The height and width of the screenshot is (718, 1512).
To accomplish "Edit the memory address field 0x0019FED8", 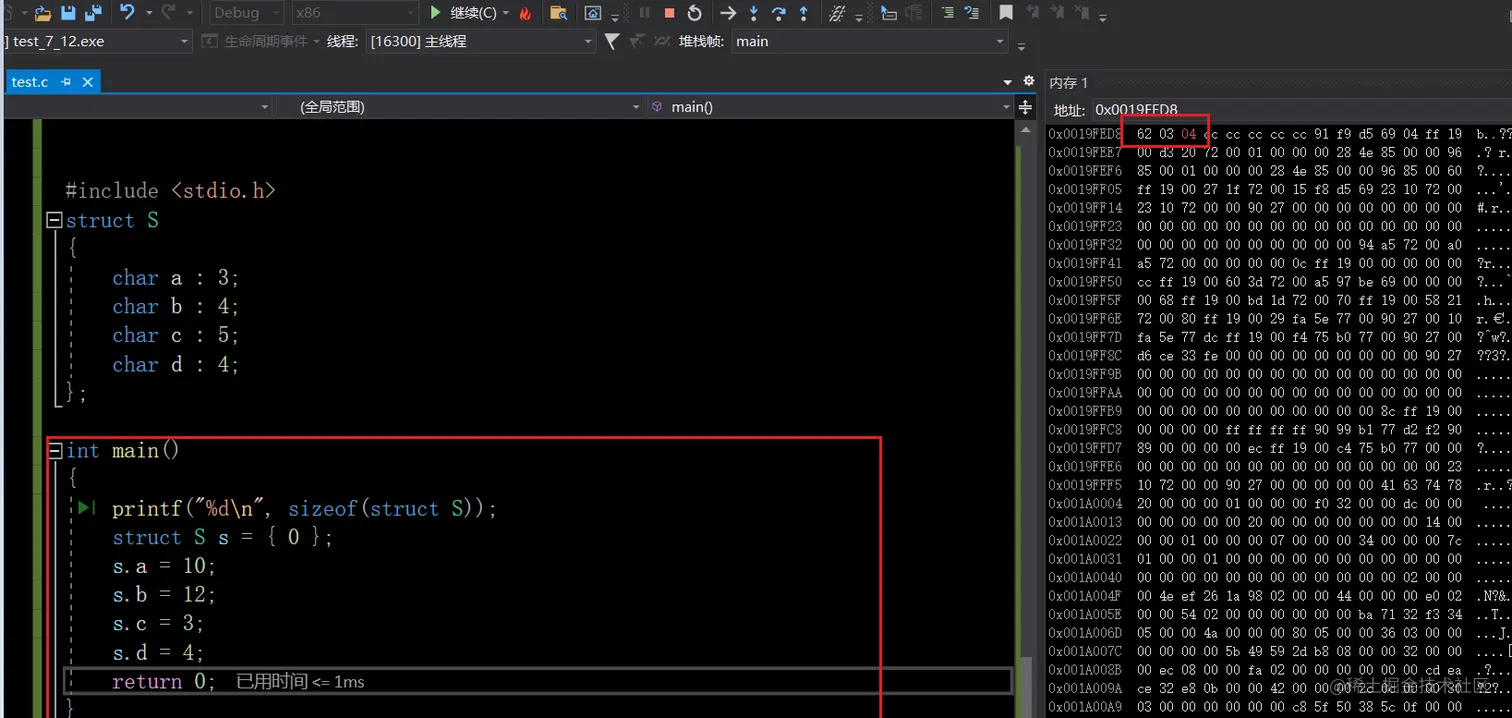I will tap(1300, 110).
